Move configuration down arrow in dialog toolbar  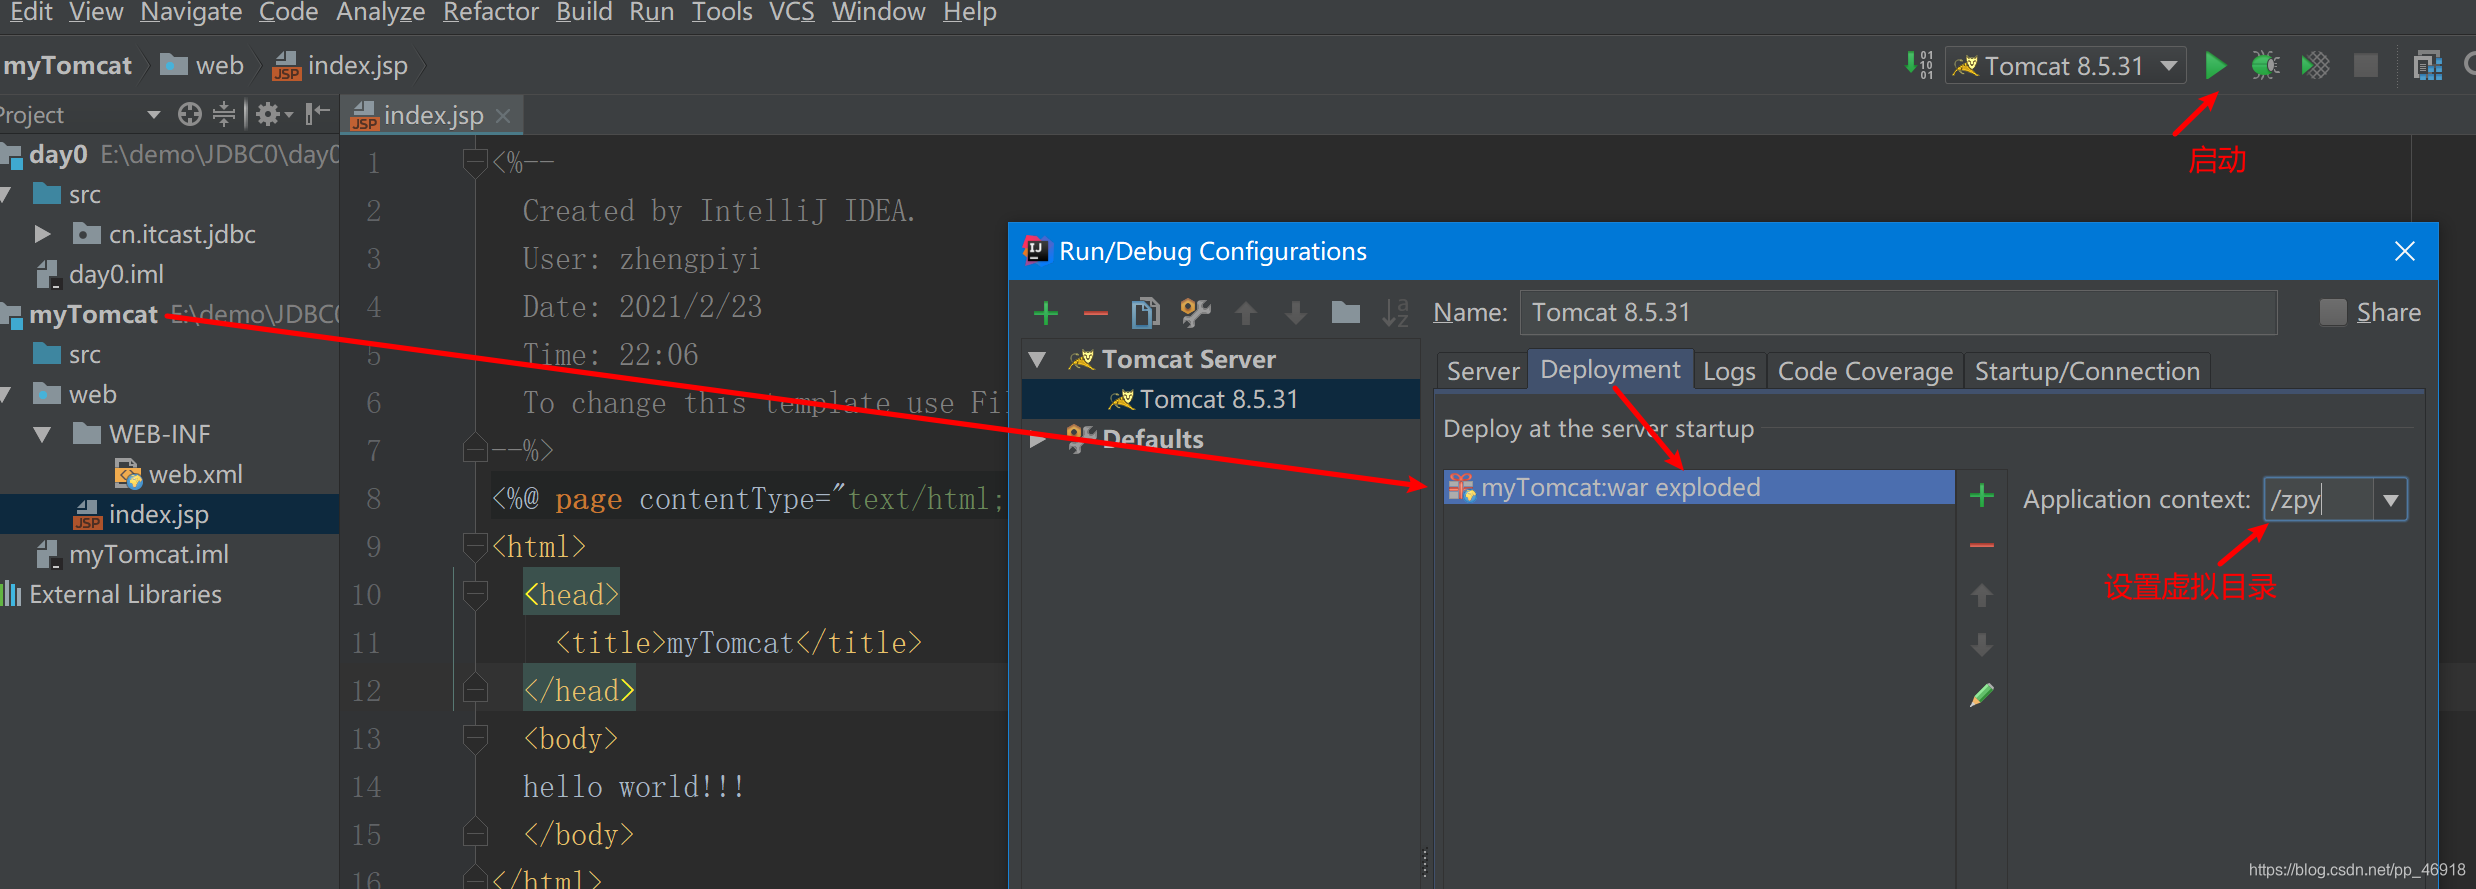(1296, 314)
